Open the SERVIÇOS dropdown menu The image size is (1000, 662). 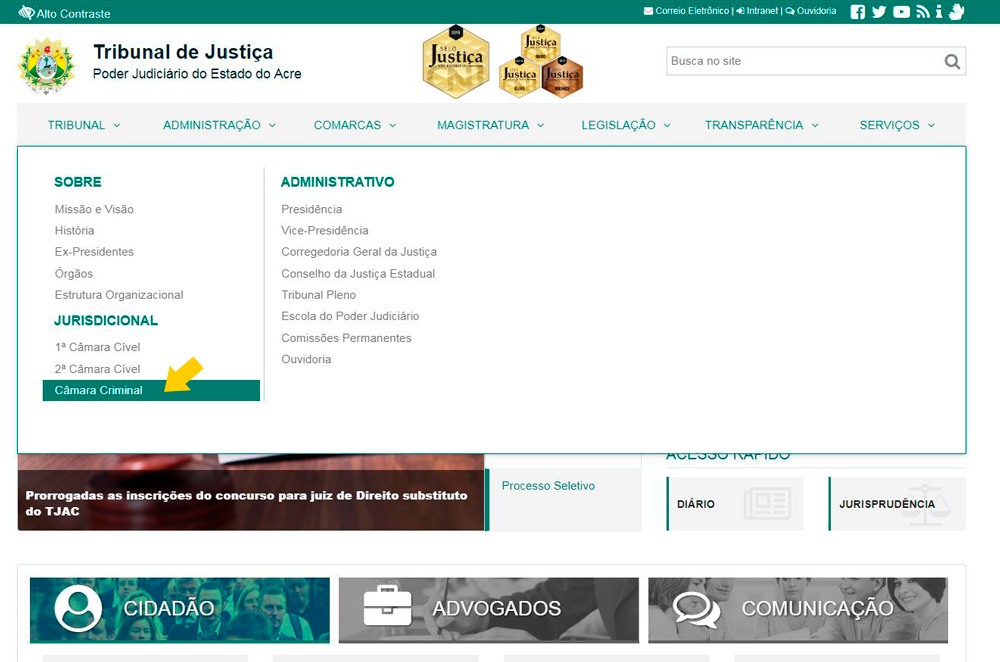click(x=896, y=125)
